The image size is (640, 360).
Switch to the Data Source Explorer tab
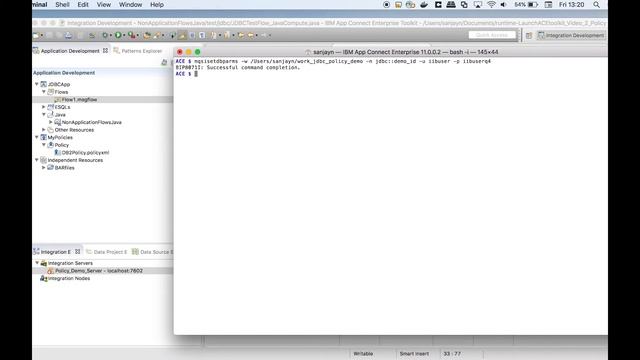pyautogui.click(x=152, y=252)
